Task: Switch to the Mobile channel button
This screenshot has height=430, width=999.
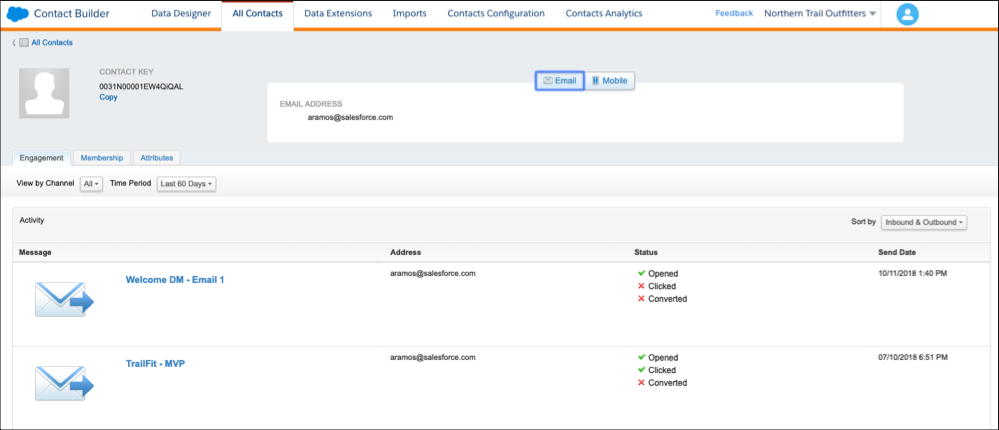Action: pos(610,81)
